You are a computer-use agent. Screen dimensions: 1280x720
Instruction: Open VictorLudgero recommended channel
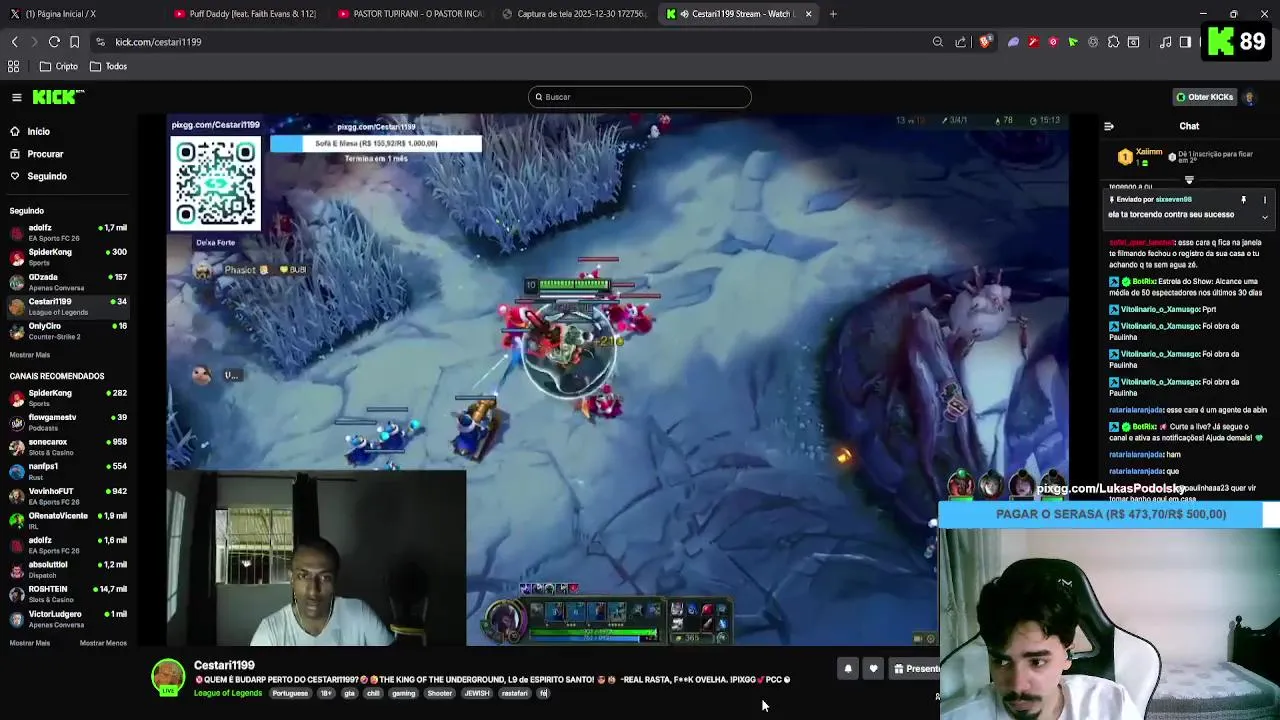[x=68, y=618]
